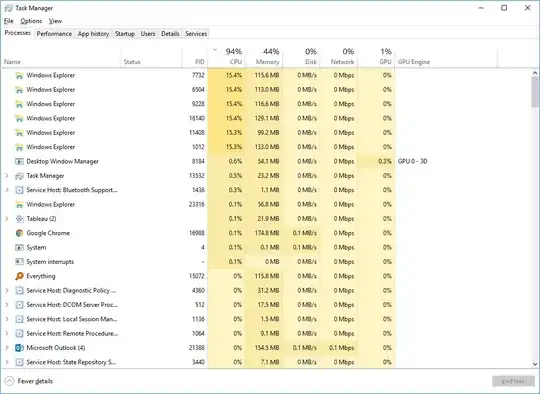Screen dimensions: 540x394
Task: Sort by the GPU column header
Action: coord(376,57)
